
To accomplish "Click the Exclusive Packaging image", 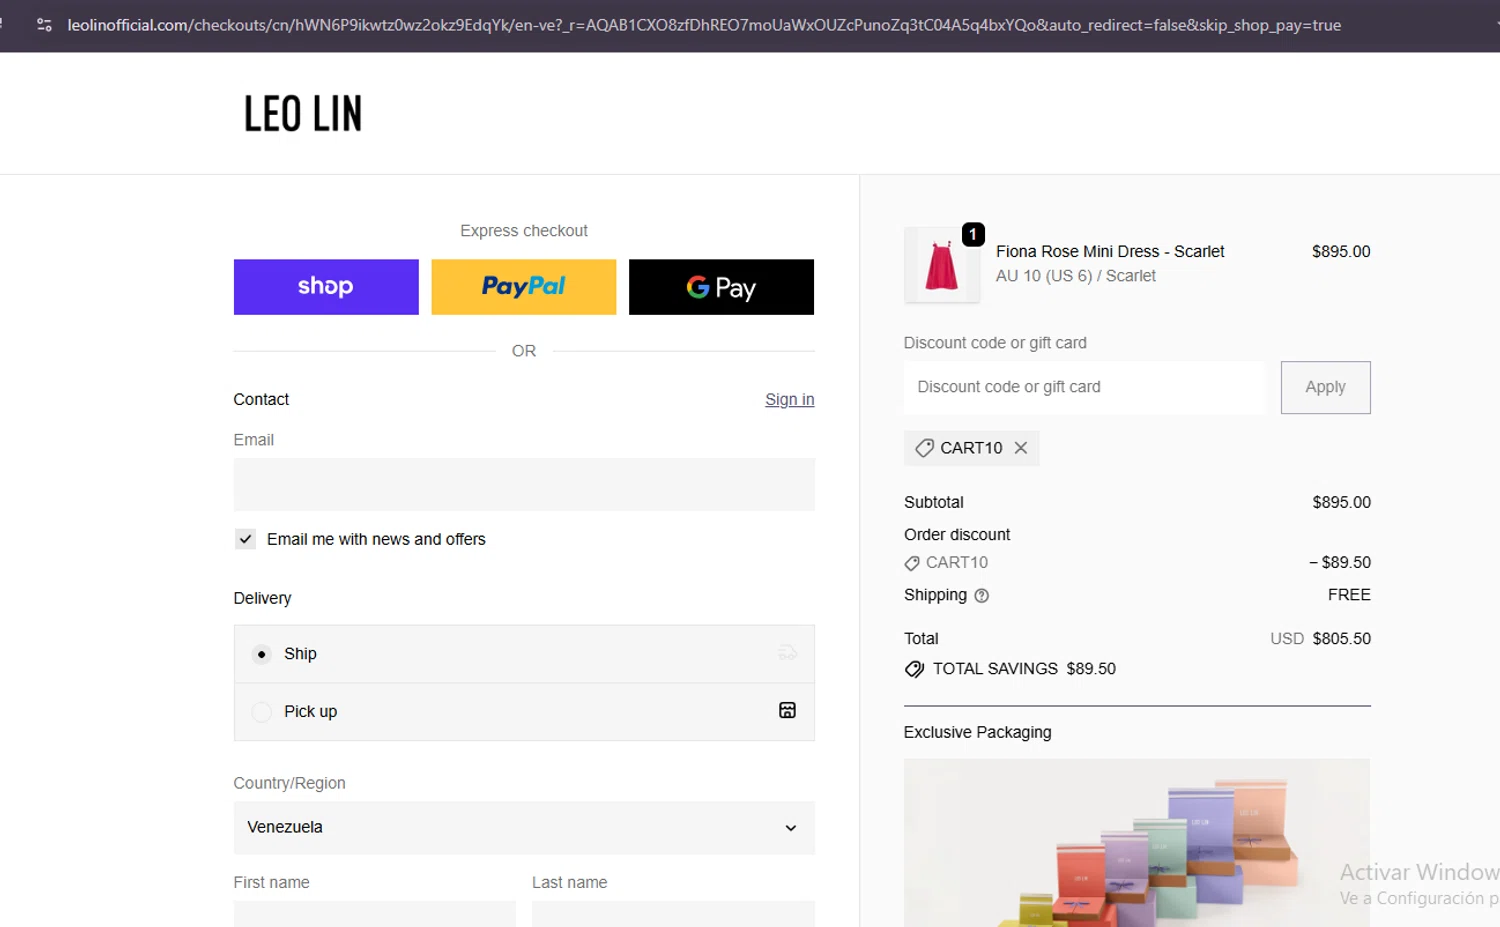I will tap(1137, 843).
